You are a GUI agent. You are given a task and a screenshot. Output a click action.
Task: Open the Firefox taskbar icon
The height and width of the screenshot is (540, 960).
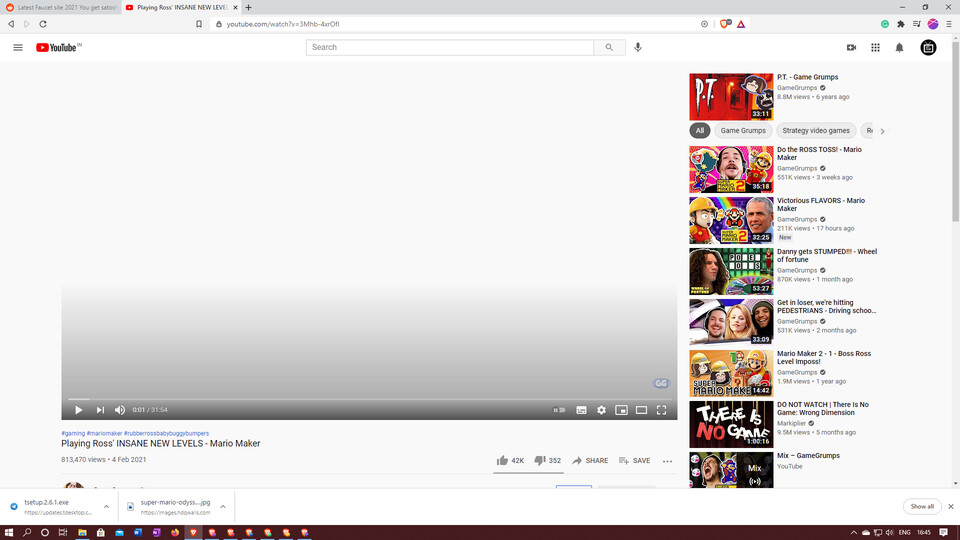click(175, 532)
